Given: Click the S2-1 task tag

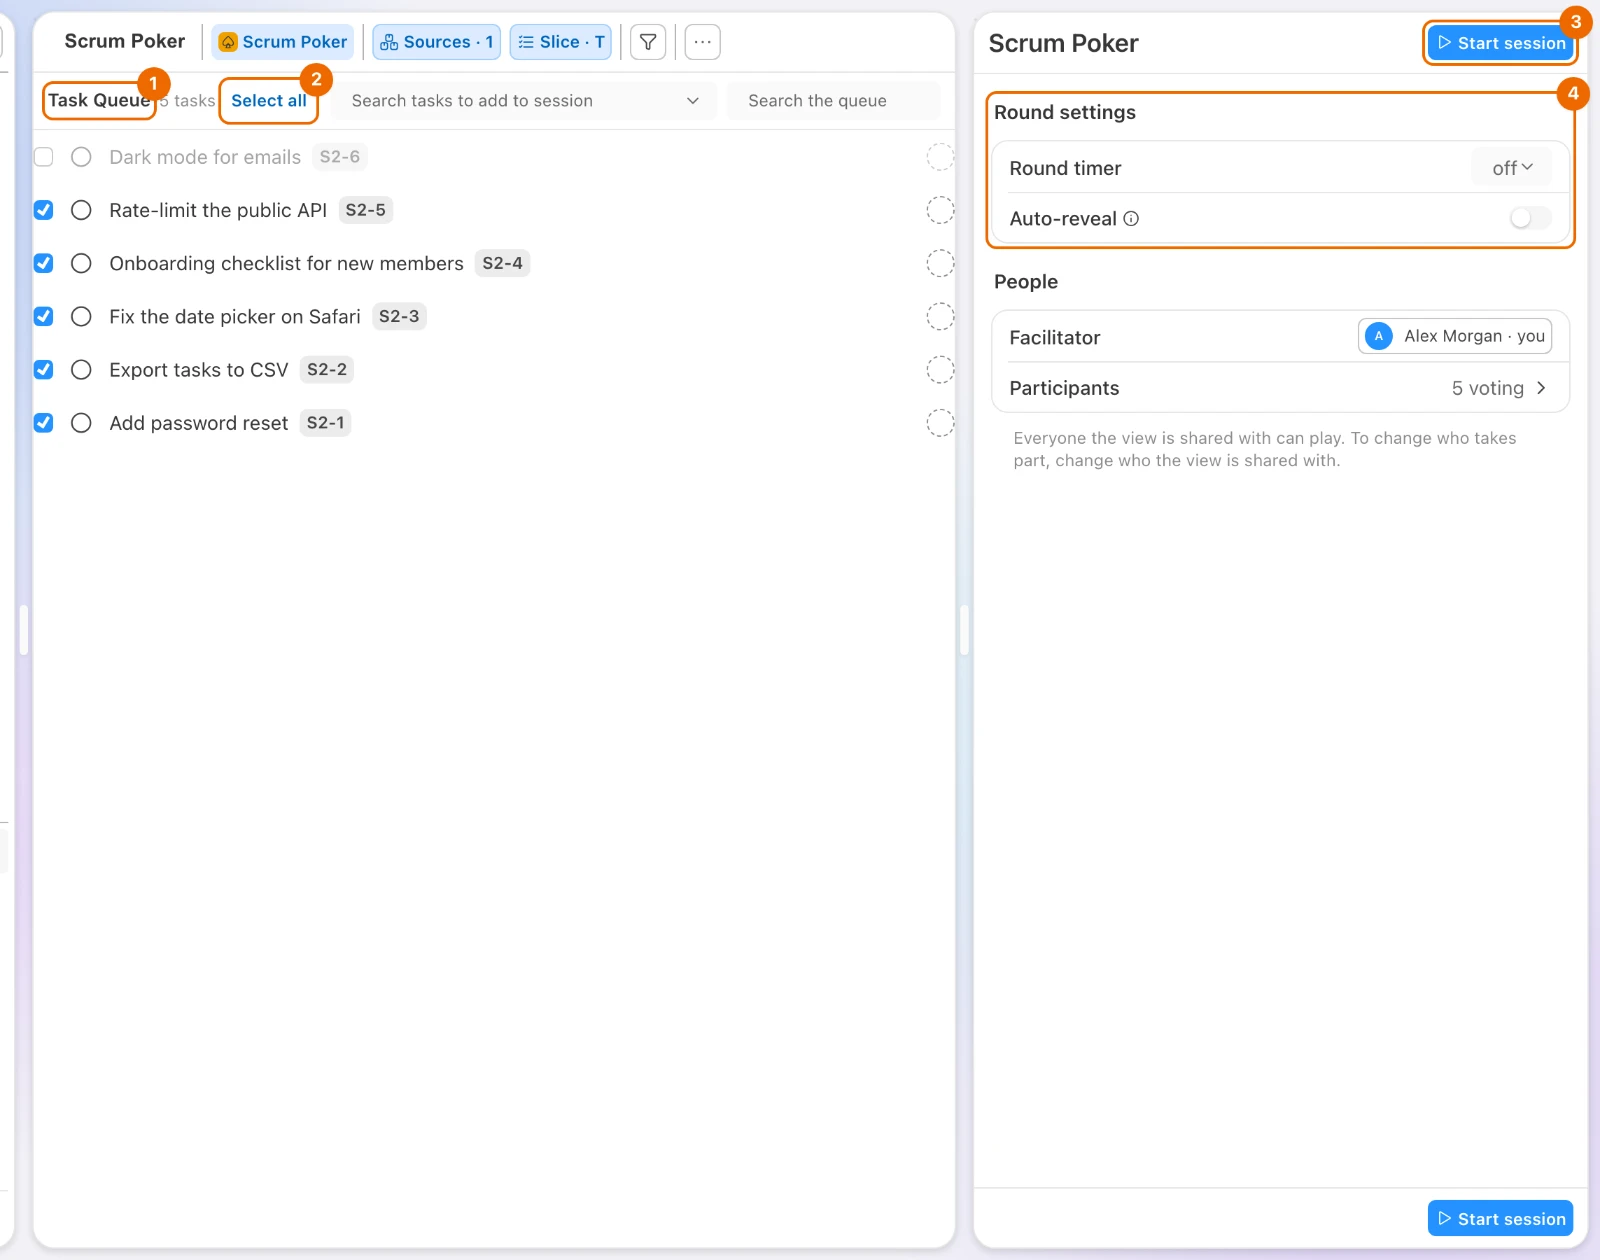Looking at the screenshot, I should coord(325,423).
